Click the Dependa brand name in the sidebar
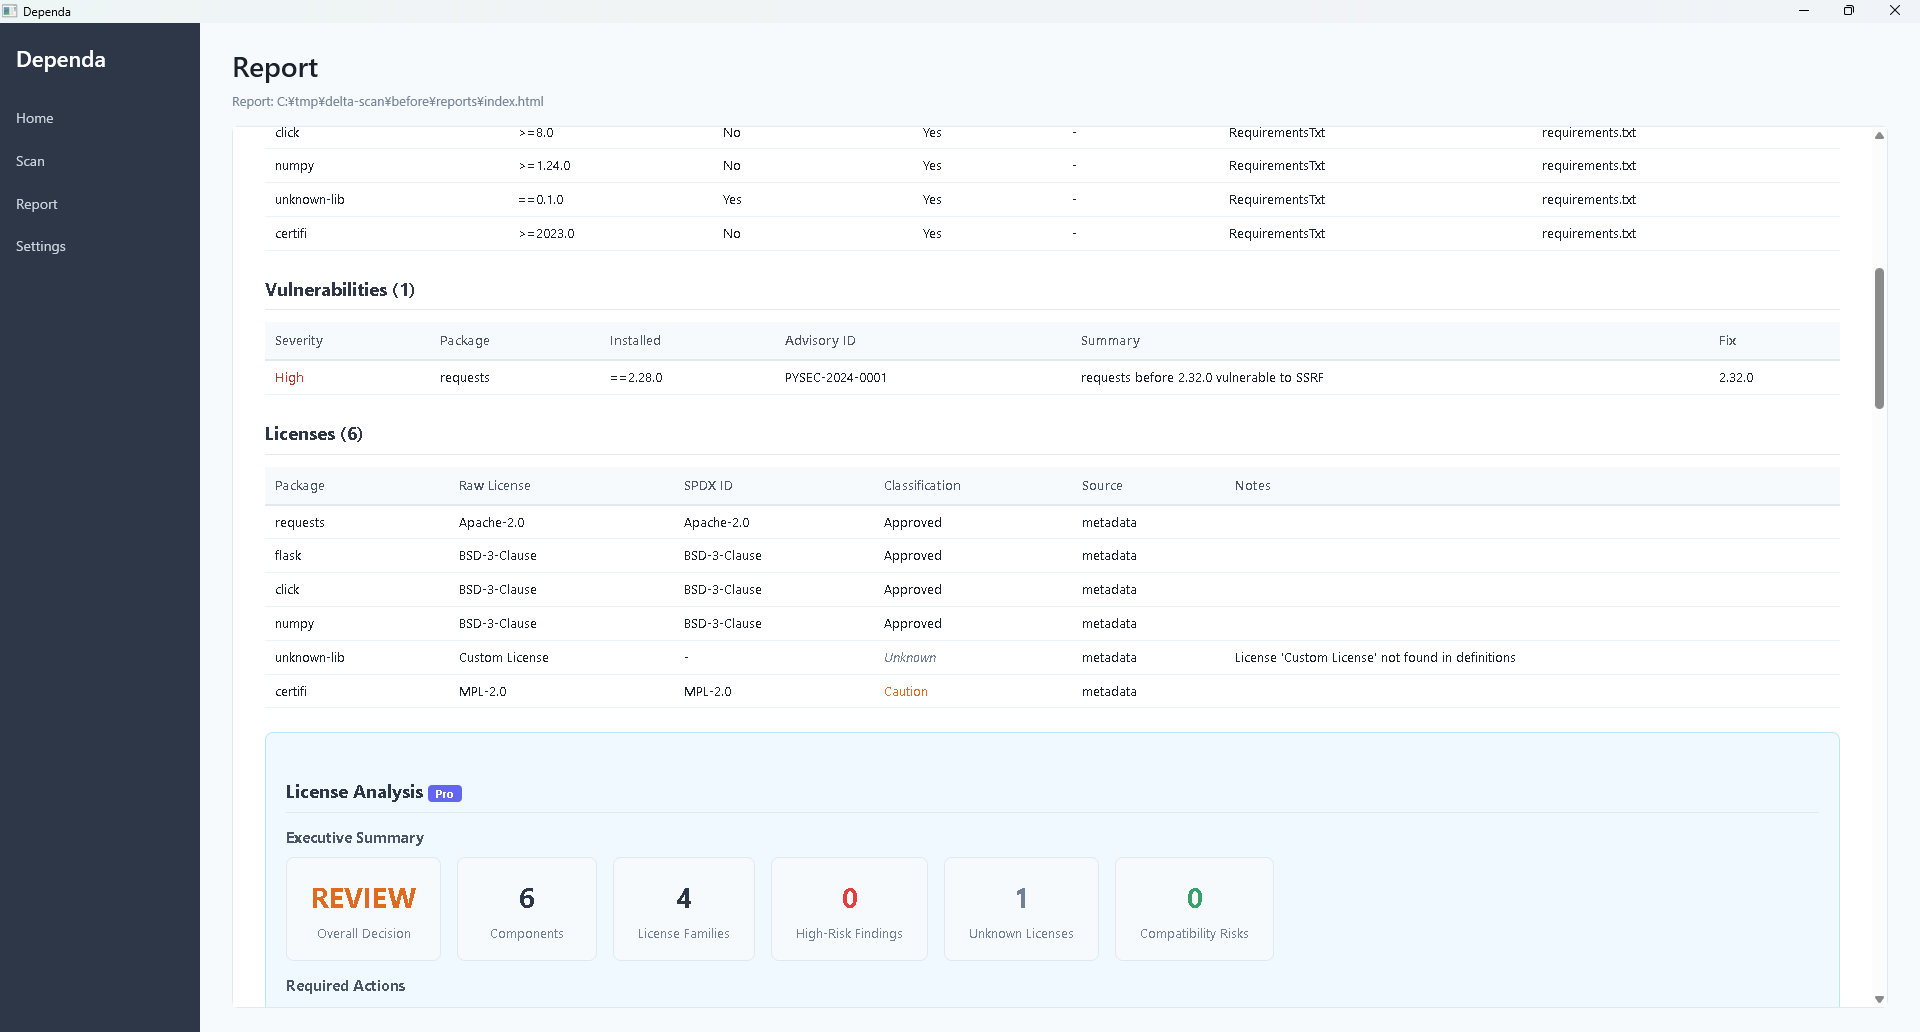The height and width of the screenshot is (1032, 1920). click(60, 59)
